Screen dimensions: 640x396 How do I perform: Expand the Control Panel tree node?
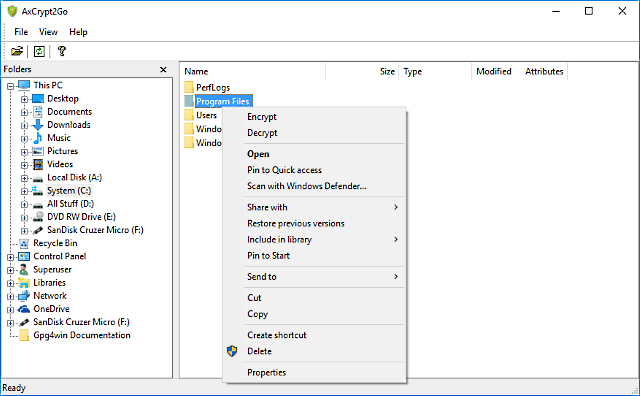(10, 257)
